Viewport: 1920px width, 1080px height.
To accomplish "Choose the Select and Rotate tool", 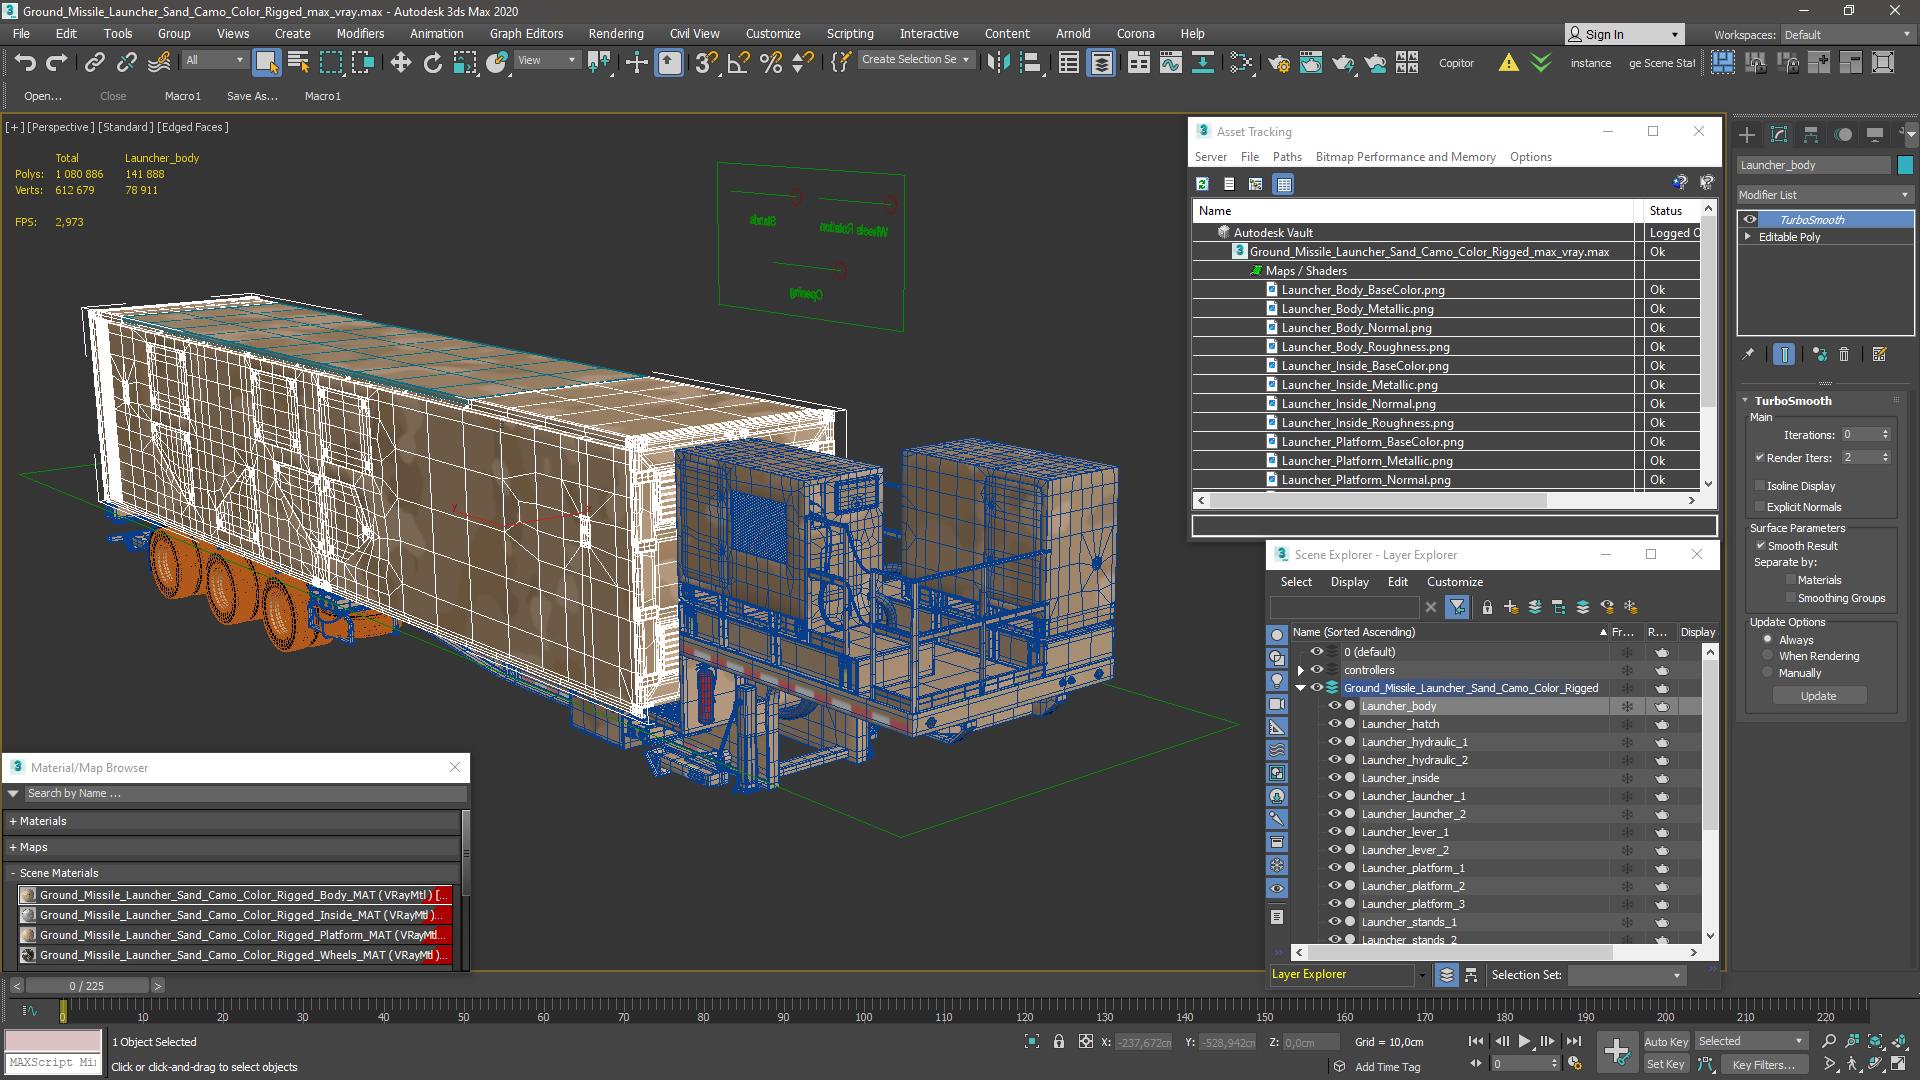I will pos(432,62).
